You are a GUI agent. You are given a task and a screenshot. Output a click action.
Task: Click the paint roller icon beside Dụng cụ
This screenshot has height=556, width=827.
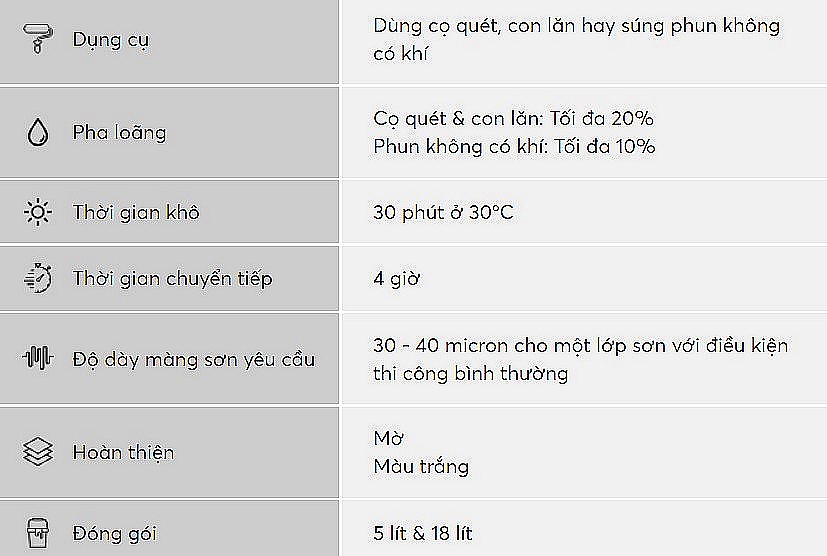37,40
